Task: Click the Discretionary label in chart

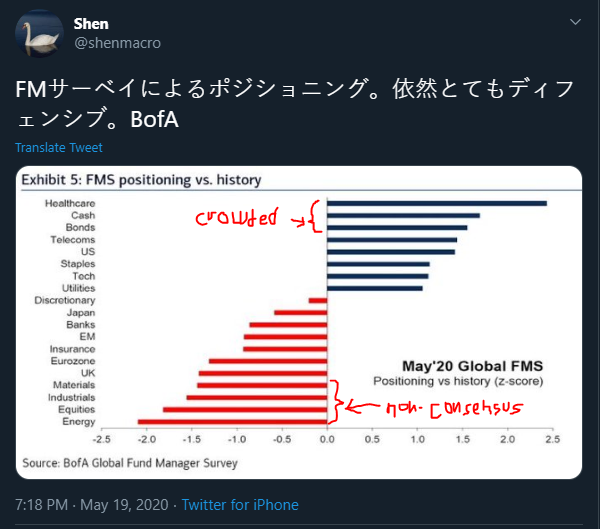Action: (65, 300)
